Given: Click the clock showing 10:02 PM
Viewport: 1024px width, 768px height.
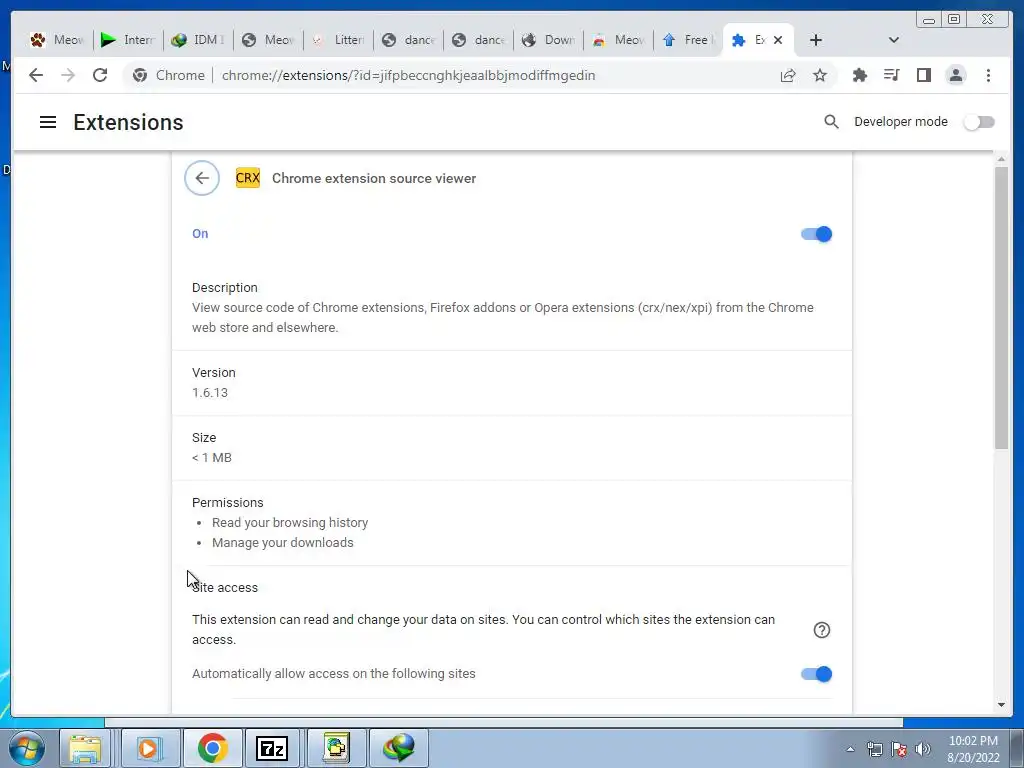Looking at the screenshot, I should click(973, 741).
